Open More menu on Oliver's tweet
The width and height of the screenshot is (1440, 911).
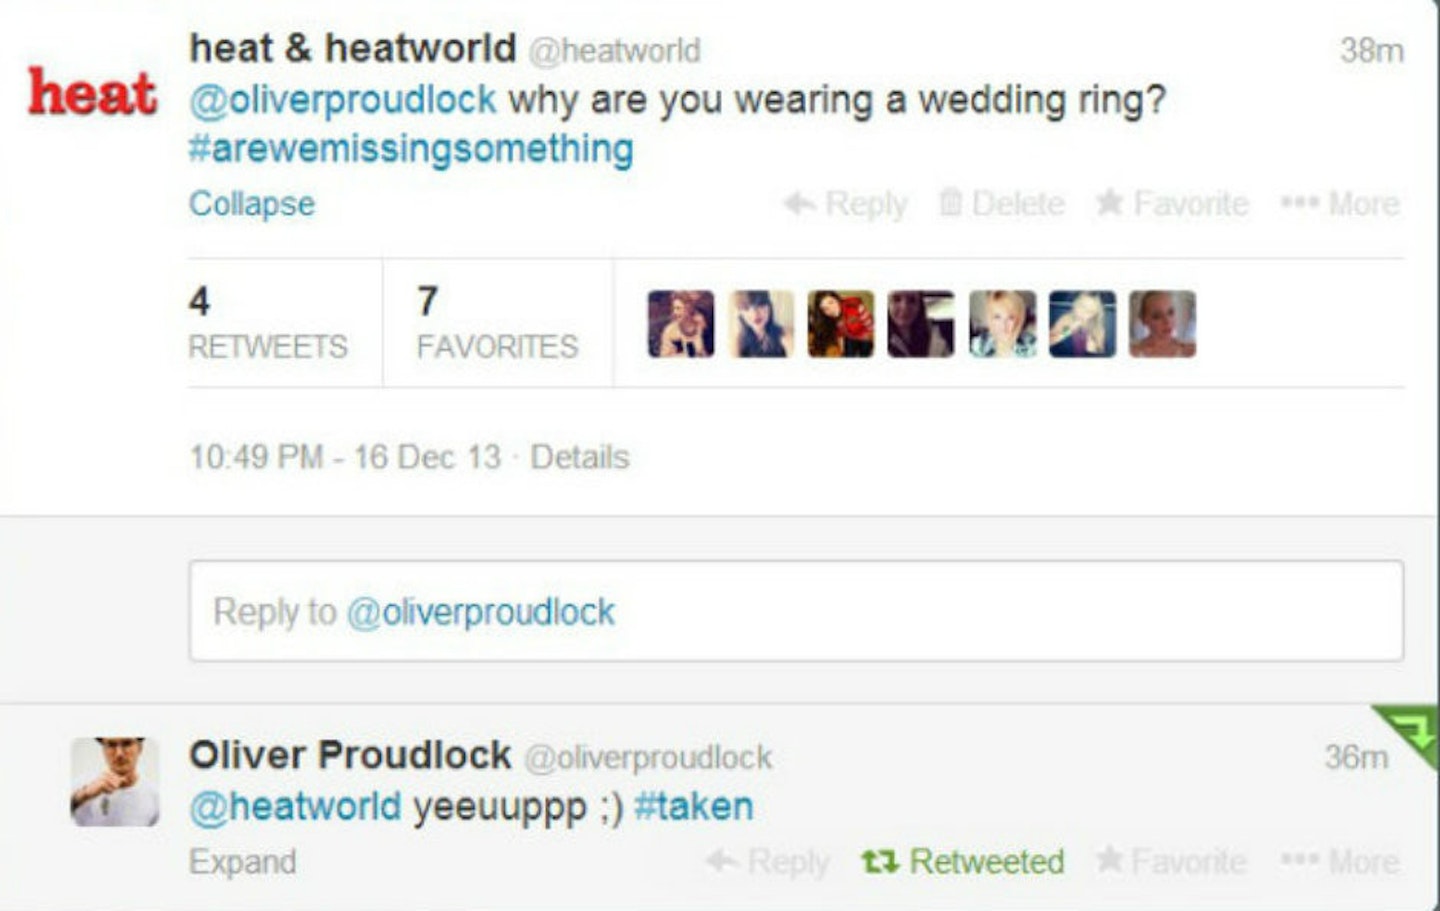1340,861
